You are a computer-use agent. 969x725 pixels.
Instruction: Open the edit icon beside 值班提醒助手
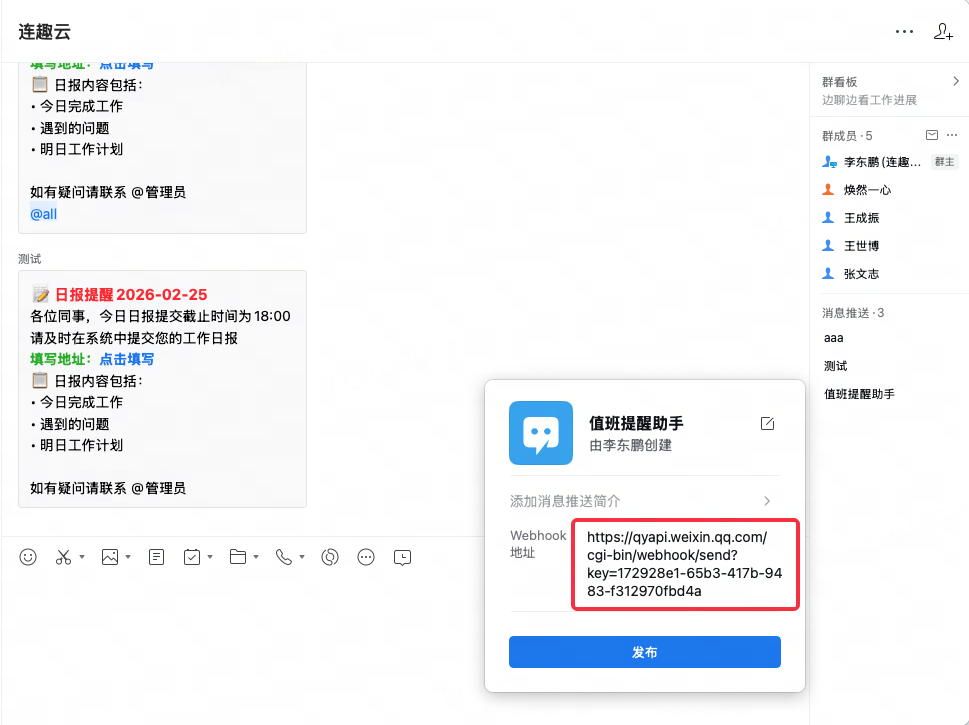pos(766,423)
